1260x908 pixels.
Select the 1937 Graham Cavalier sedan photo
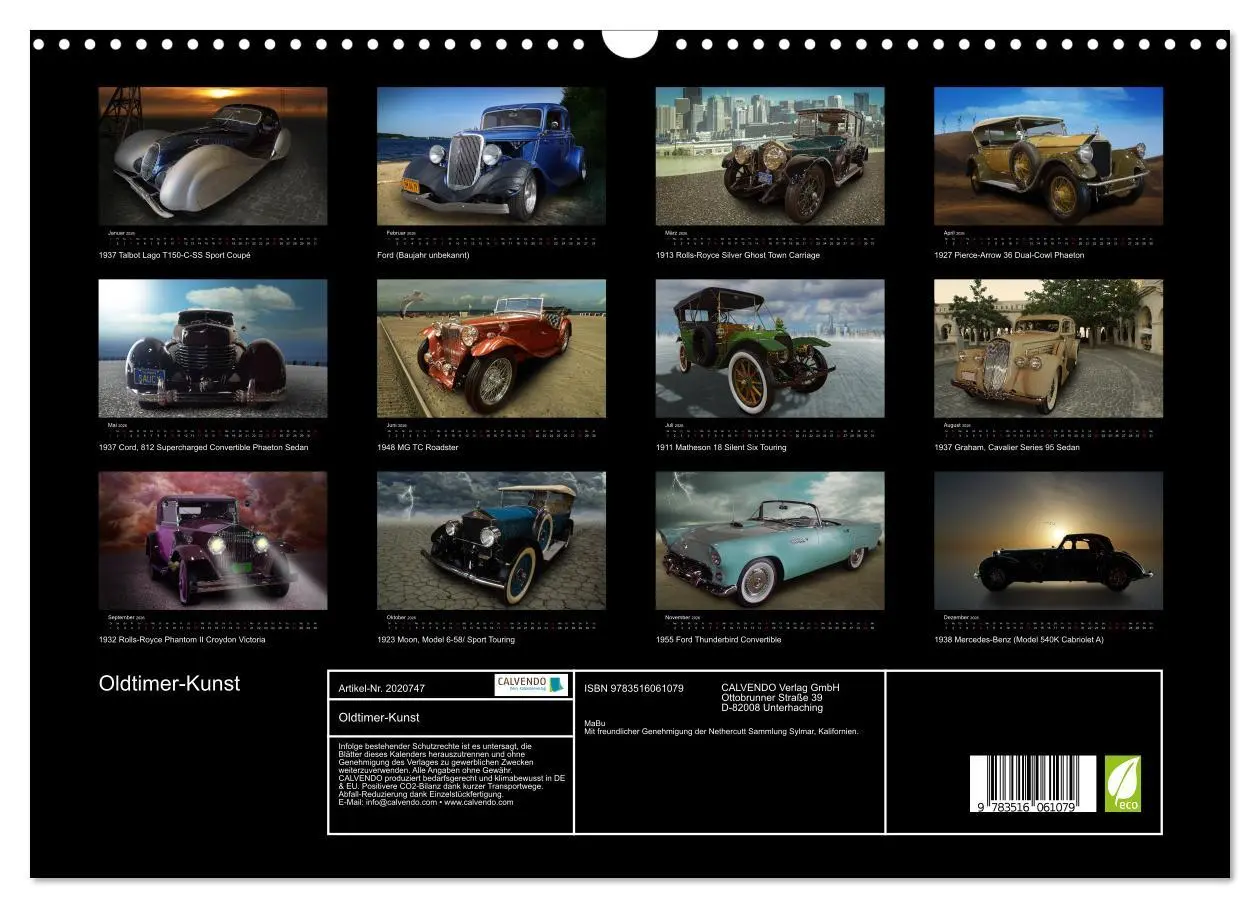(x=1048, y=348)
